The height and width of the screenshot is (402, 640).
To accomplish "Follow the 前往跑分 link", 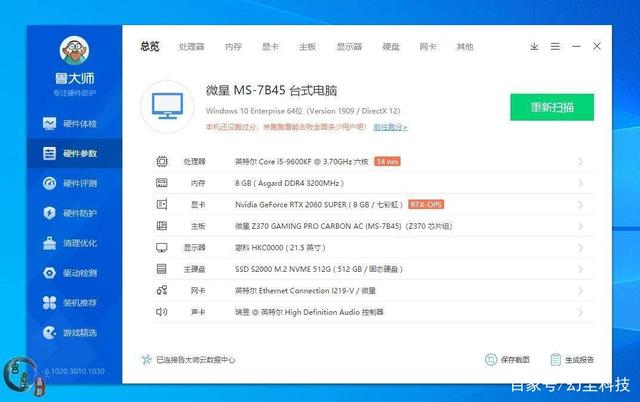I will tap(390, 127).
